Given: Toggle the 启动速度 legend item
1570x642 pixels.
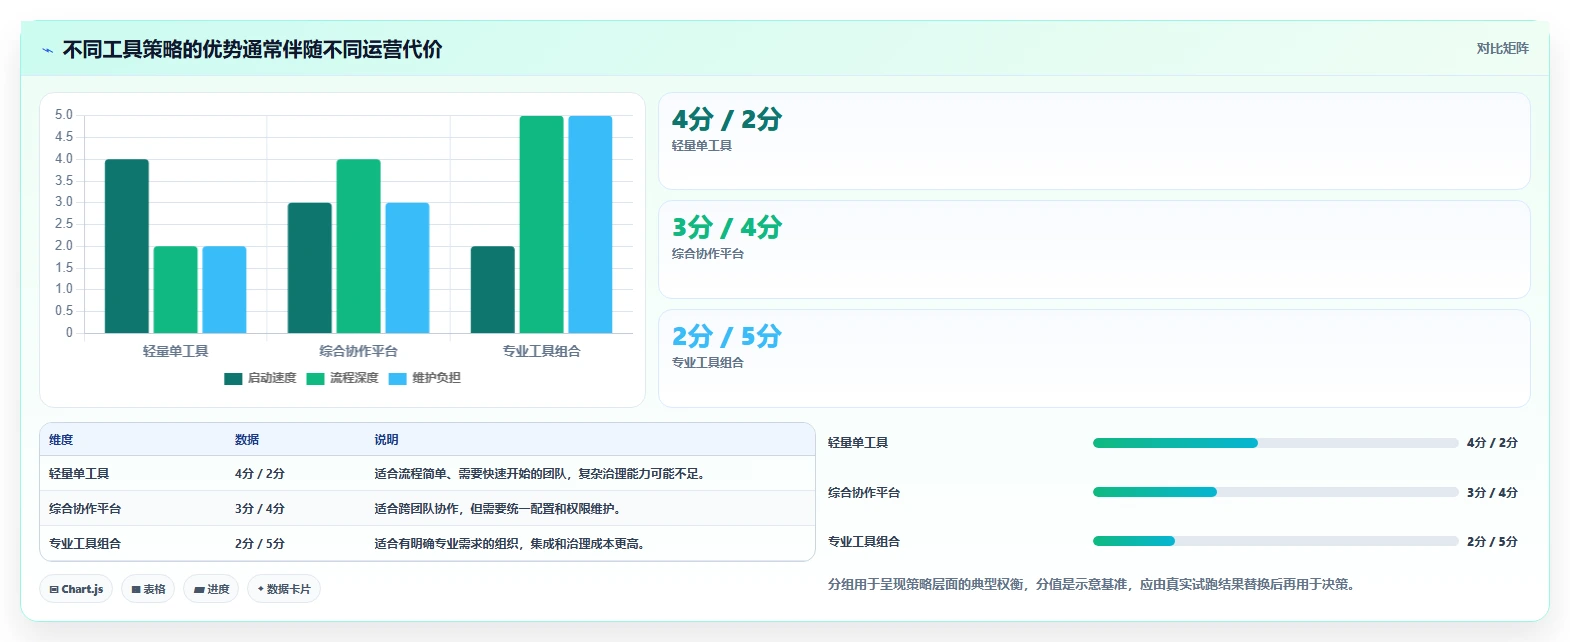Looking at the screenshot, I should [260, 378].
